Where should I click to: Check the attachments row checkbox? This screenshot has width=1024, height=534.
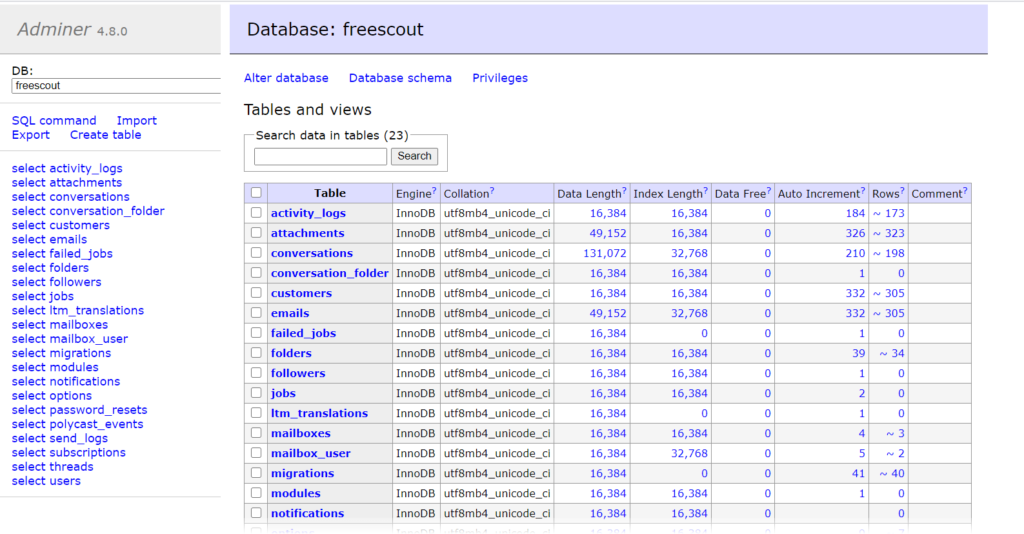point(256,232)
